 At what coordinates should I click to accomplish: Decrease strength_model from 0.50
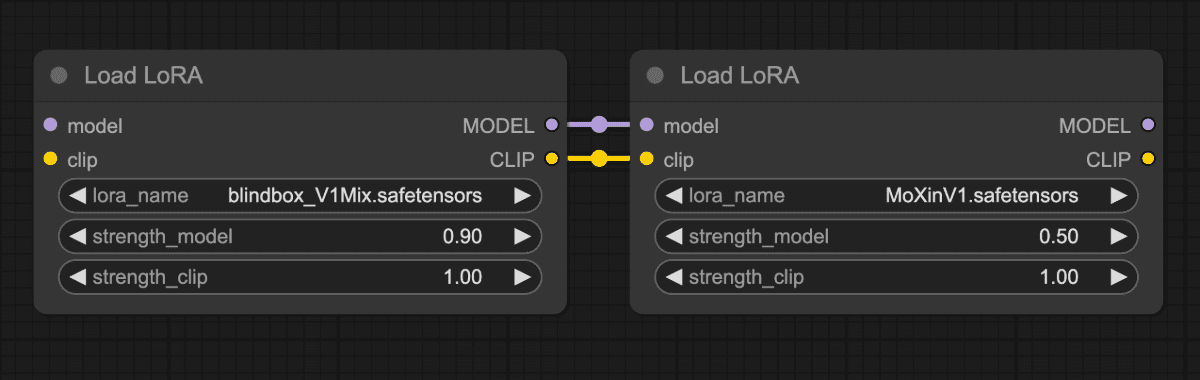(673, 237)
